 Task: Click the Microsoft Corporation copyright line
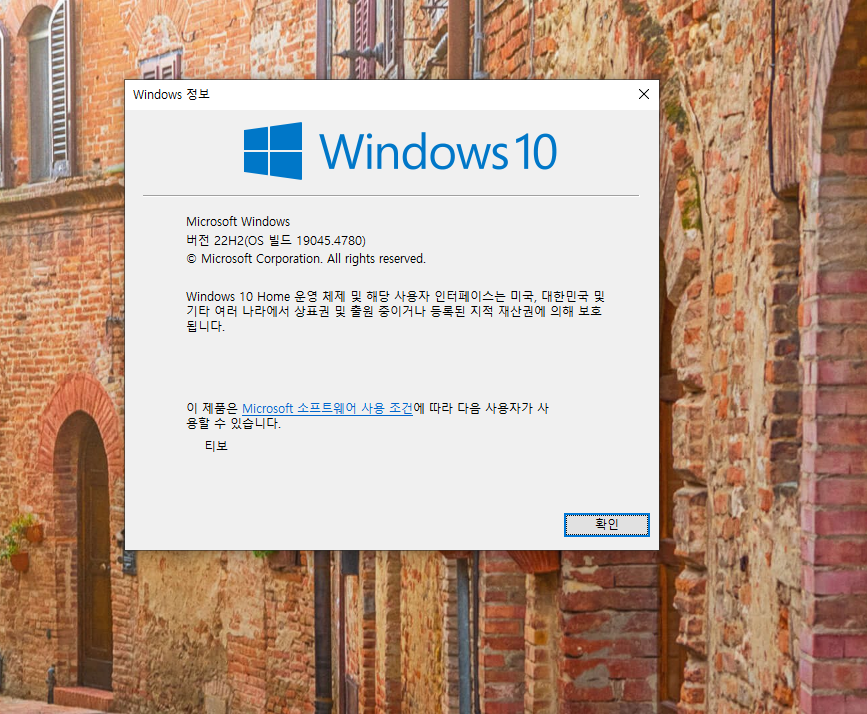[x=306, y=259]
